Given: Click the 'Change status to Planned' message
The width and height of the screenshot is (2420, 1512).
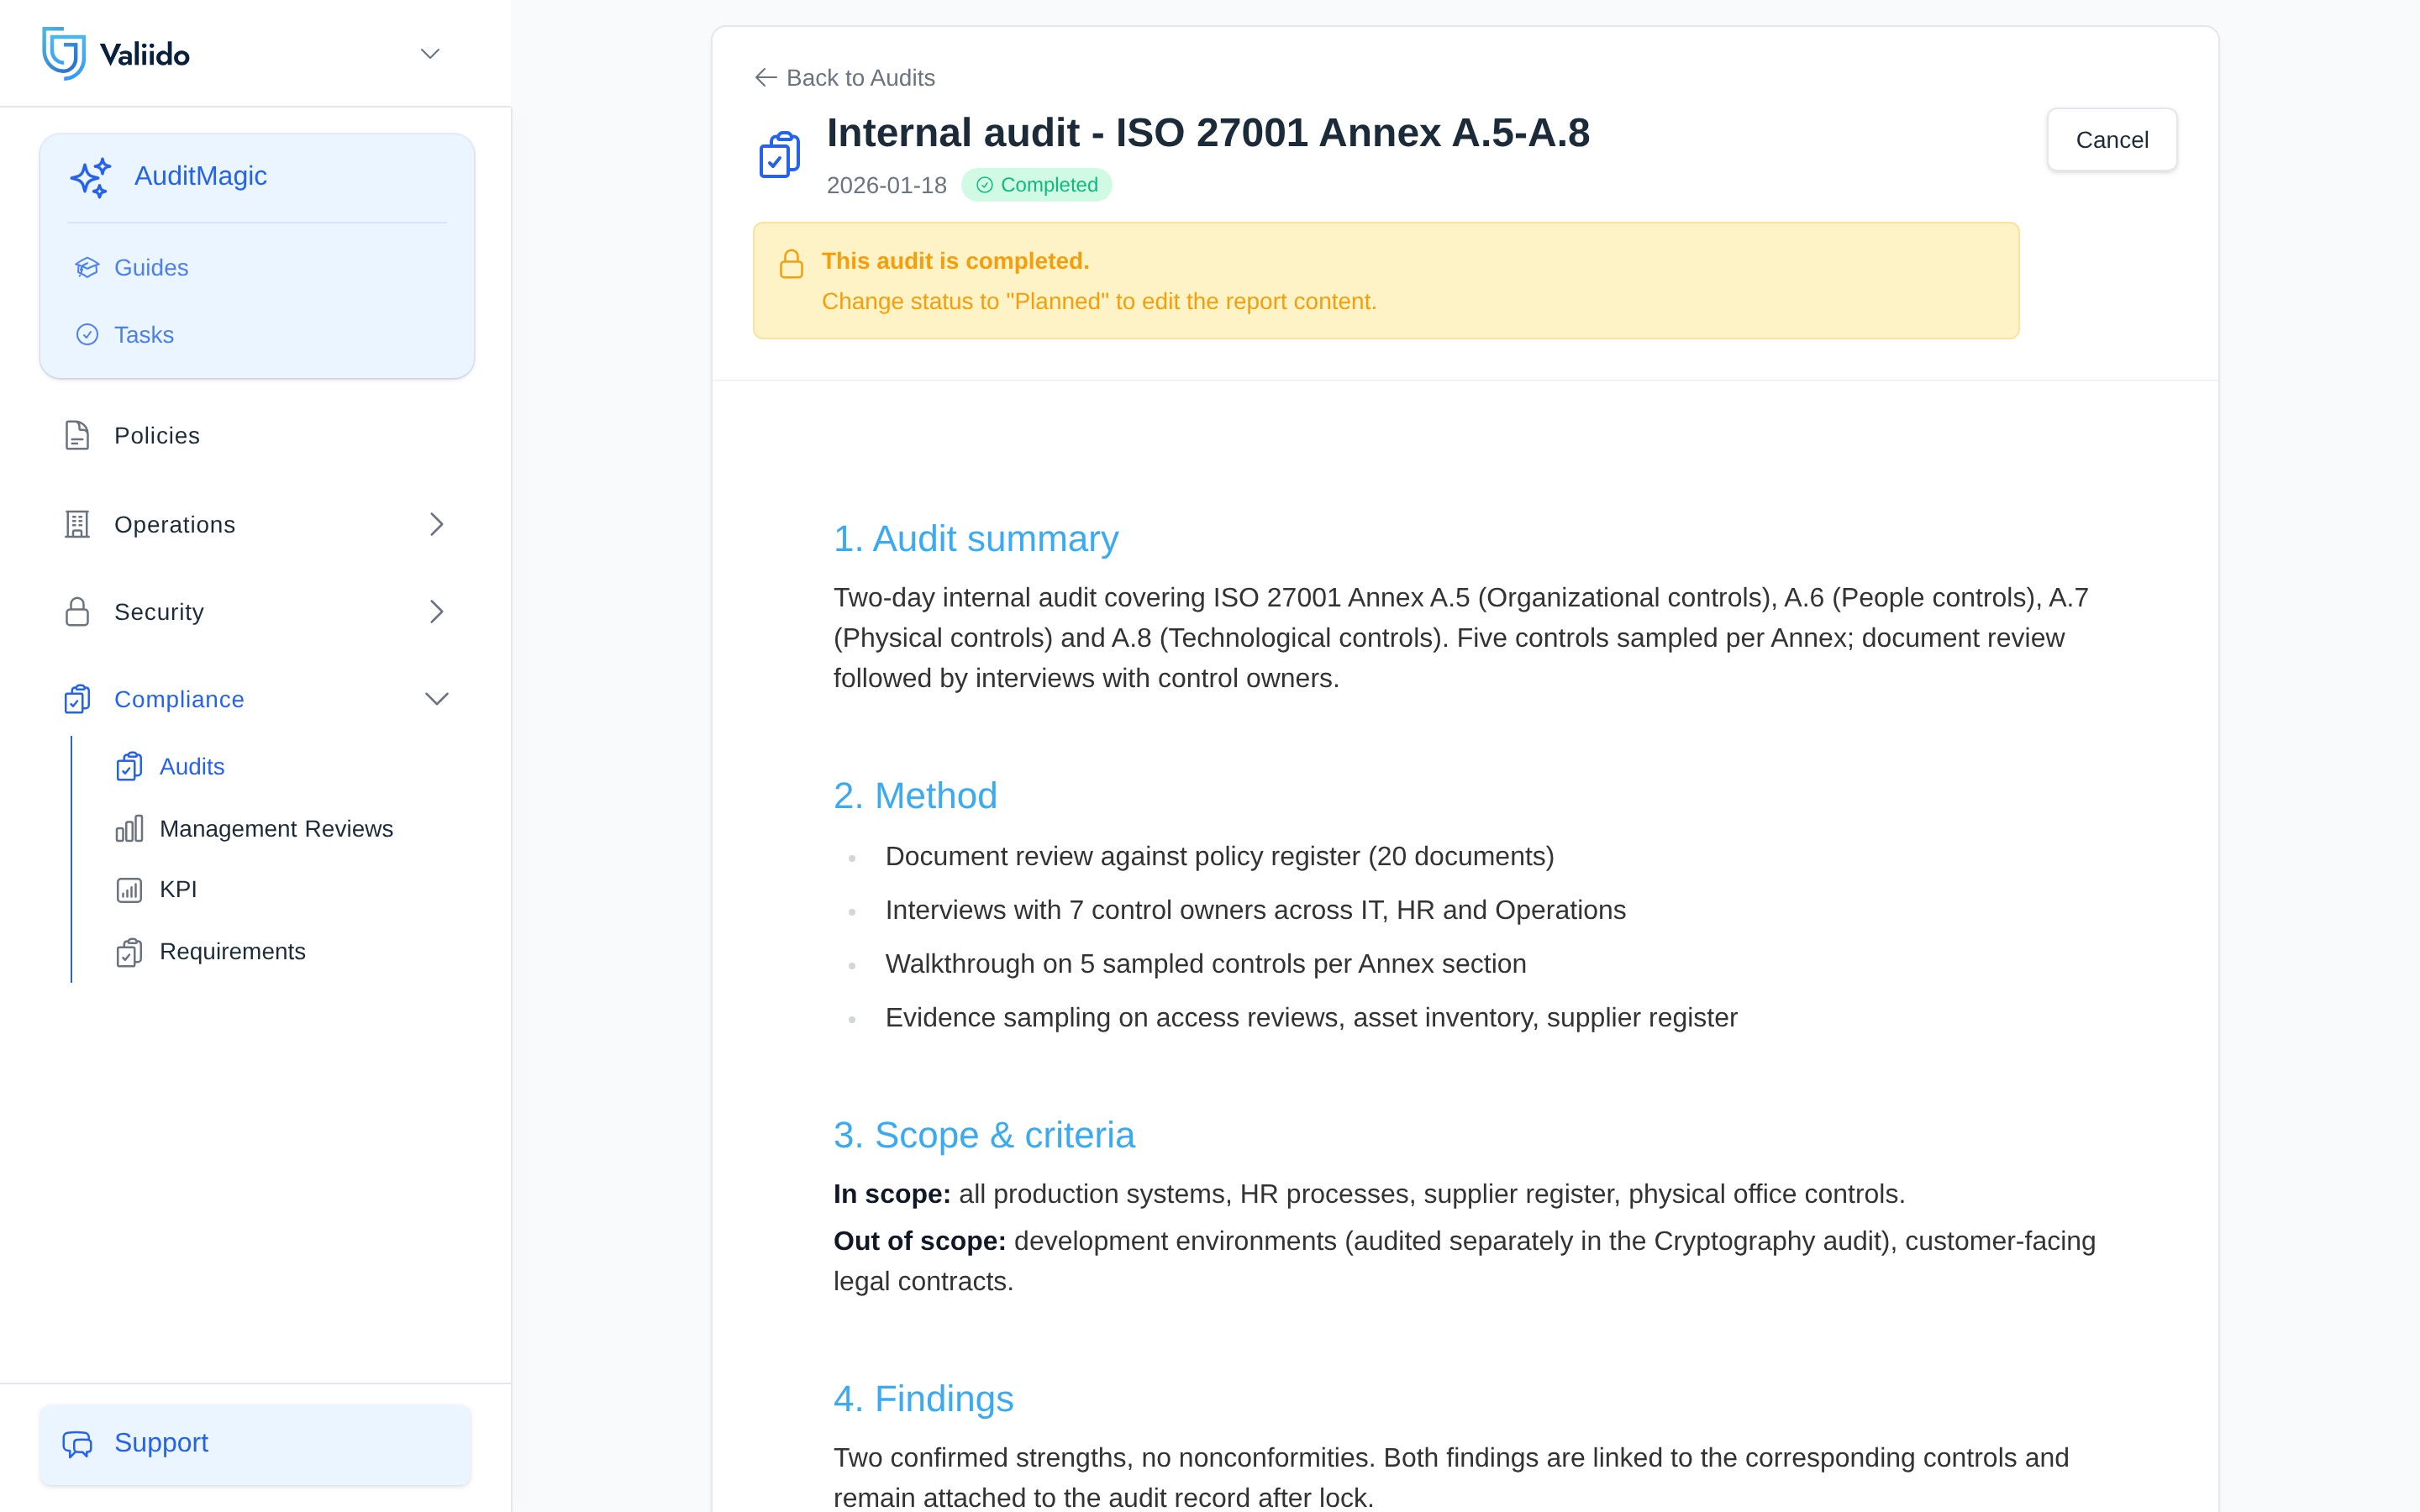Looking at the screenshot, I should [x=1099, y=302].
